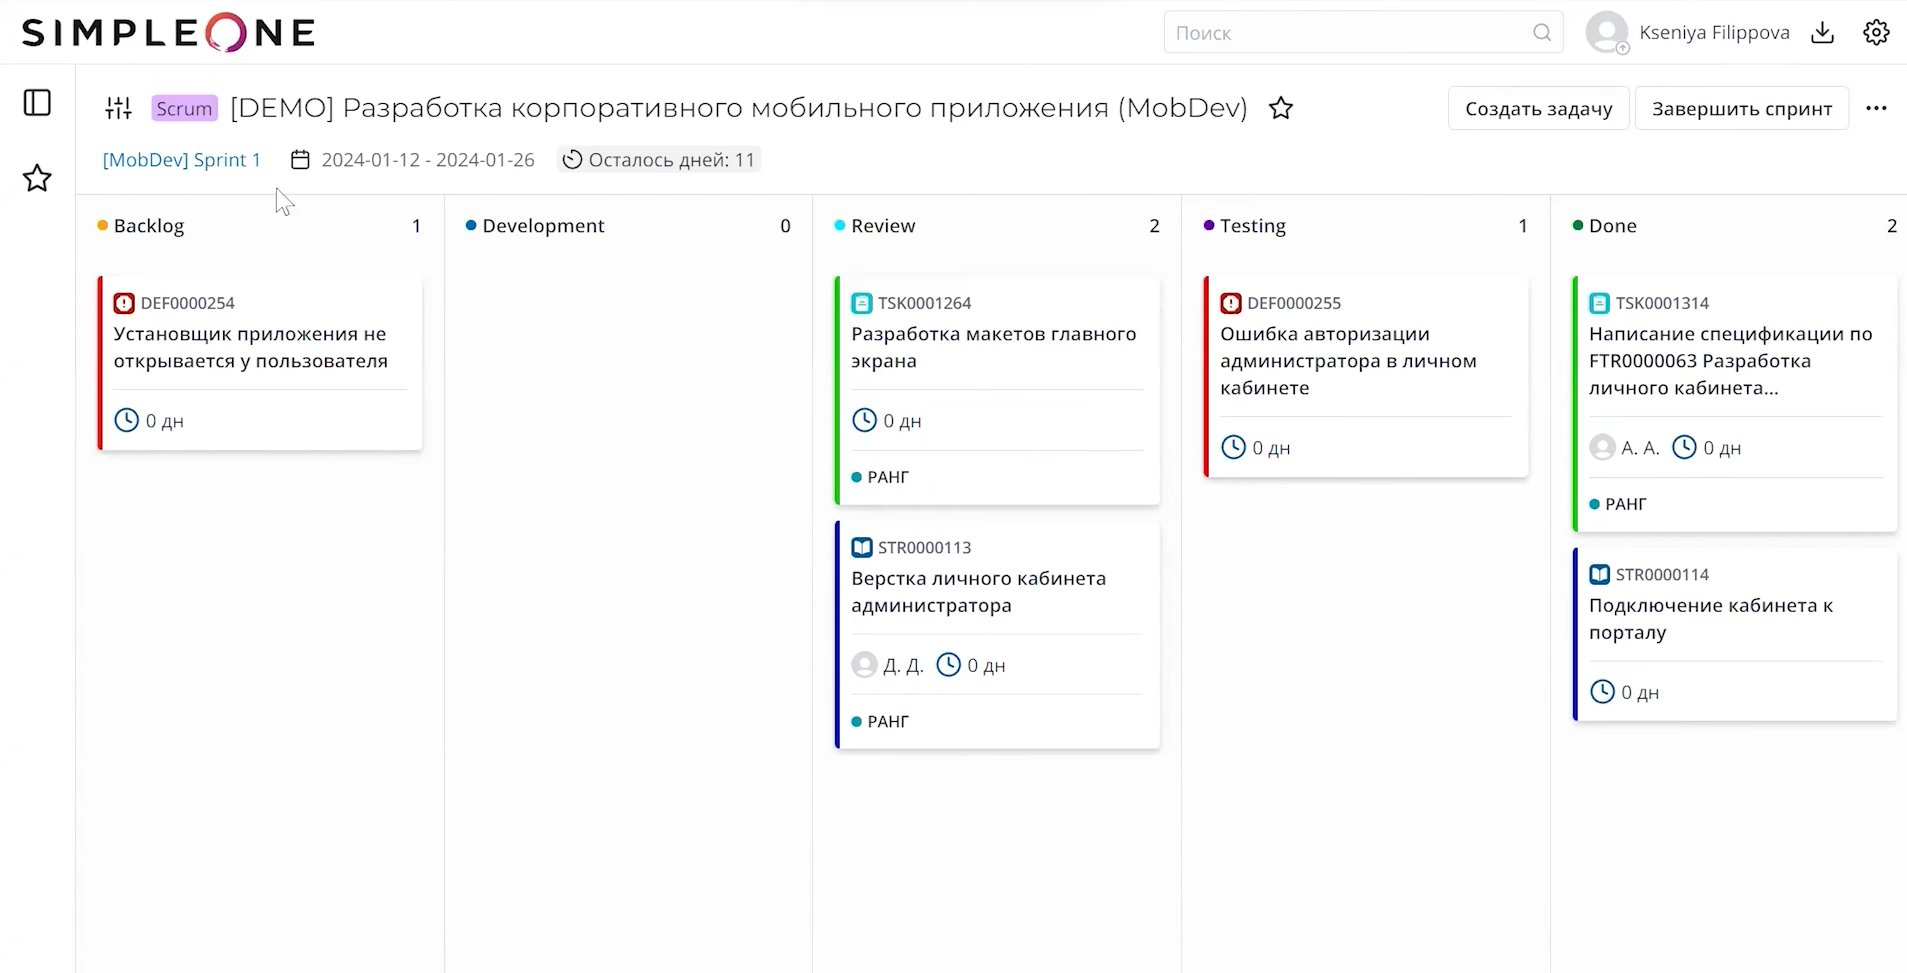The width and height of the screenshot is (1907, 973).
Task: Click the defect icon on card DEF0000254
Action: (x=123, y=302)
